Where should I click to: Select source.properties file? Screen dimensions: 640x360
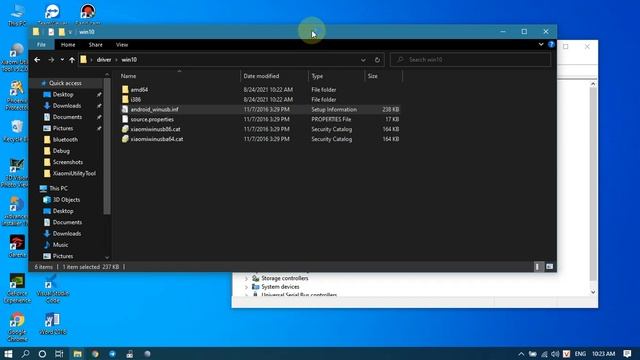tap(152, 119)
